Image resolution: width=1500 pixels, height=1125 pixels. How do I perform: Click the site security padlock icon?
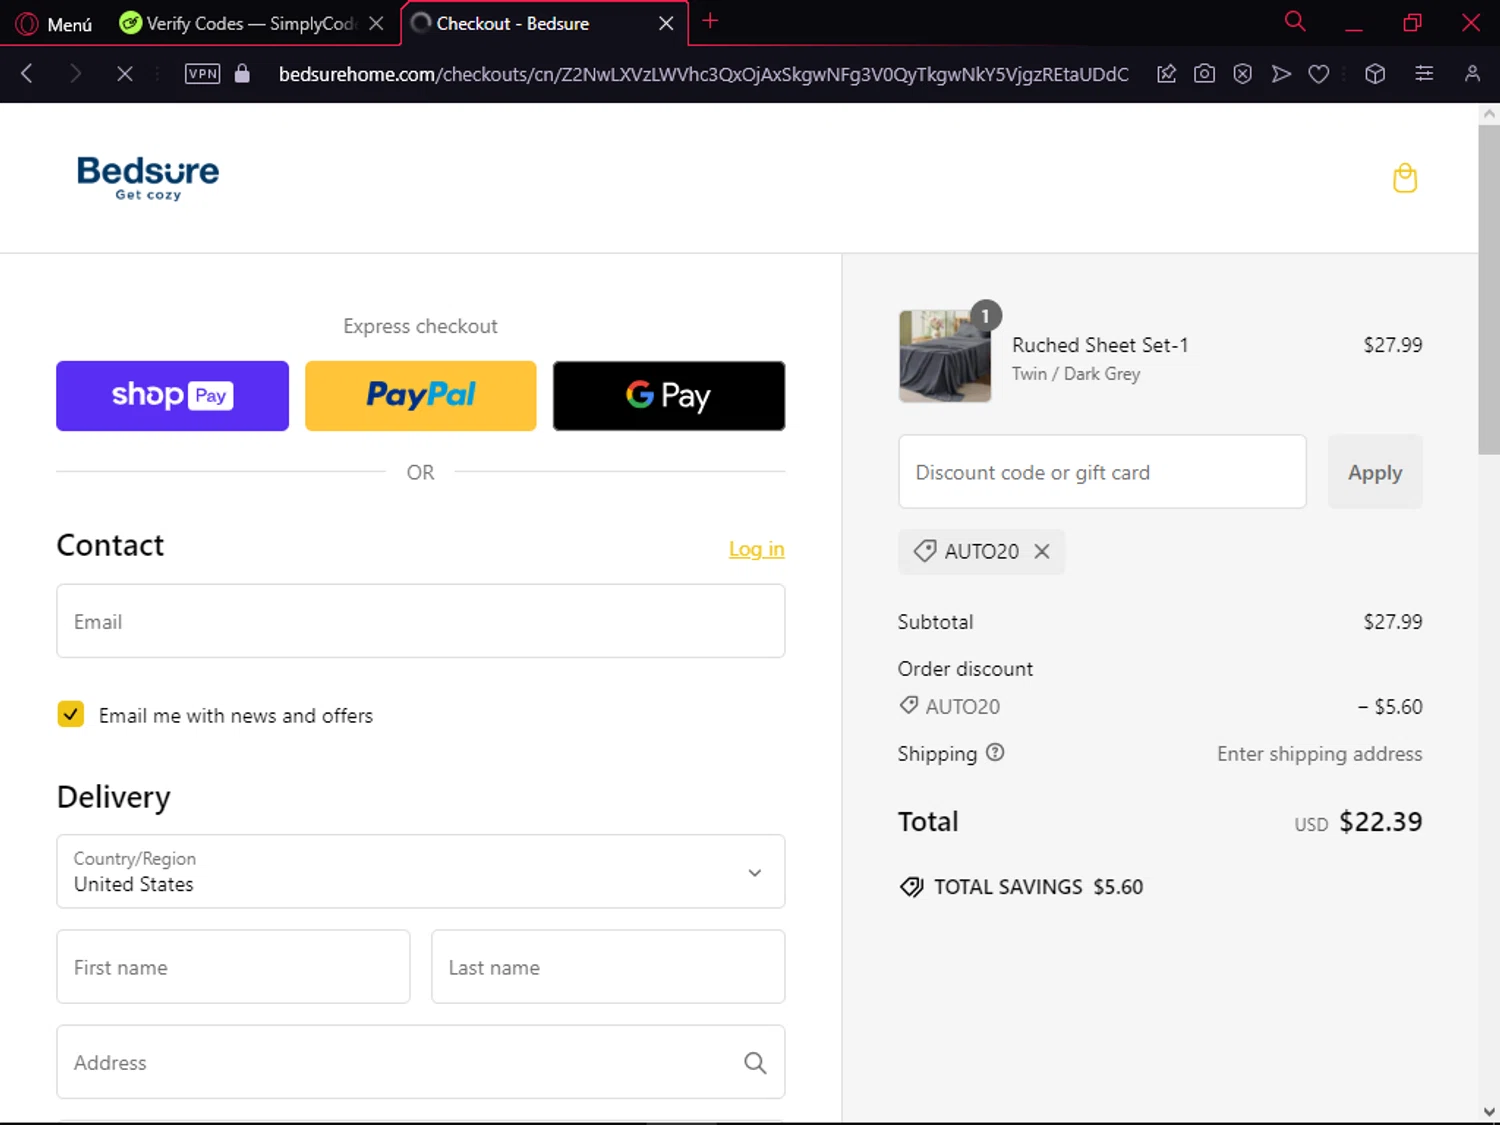pos(242,73)
